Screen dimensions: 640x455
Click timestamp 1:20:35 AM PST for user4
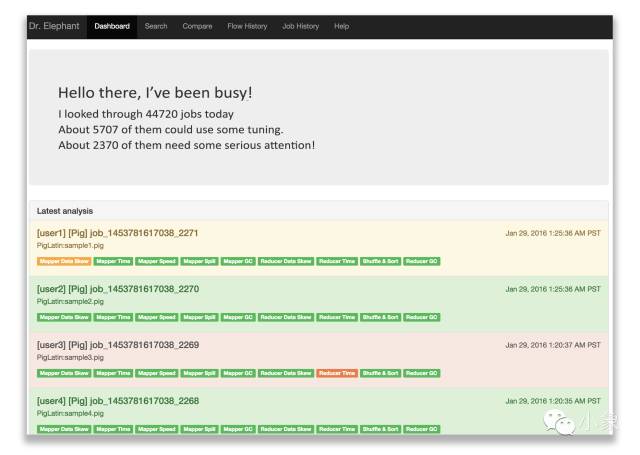553,401
